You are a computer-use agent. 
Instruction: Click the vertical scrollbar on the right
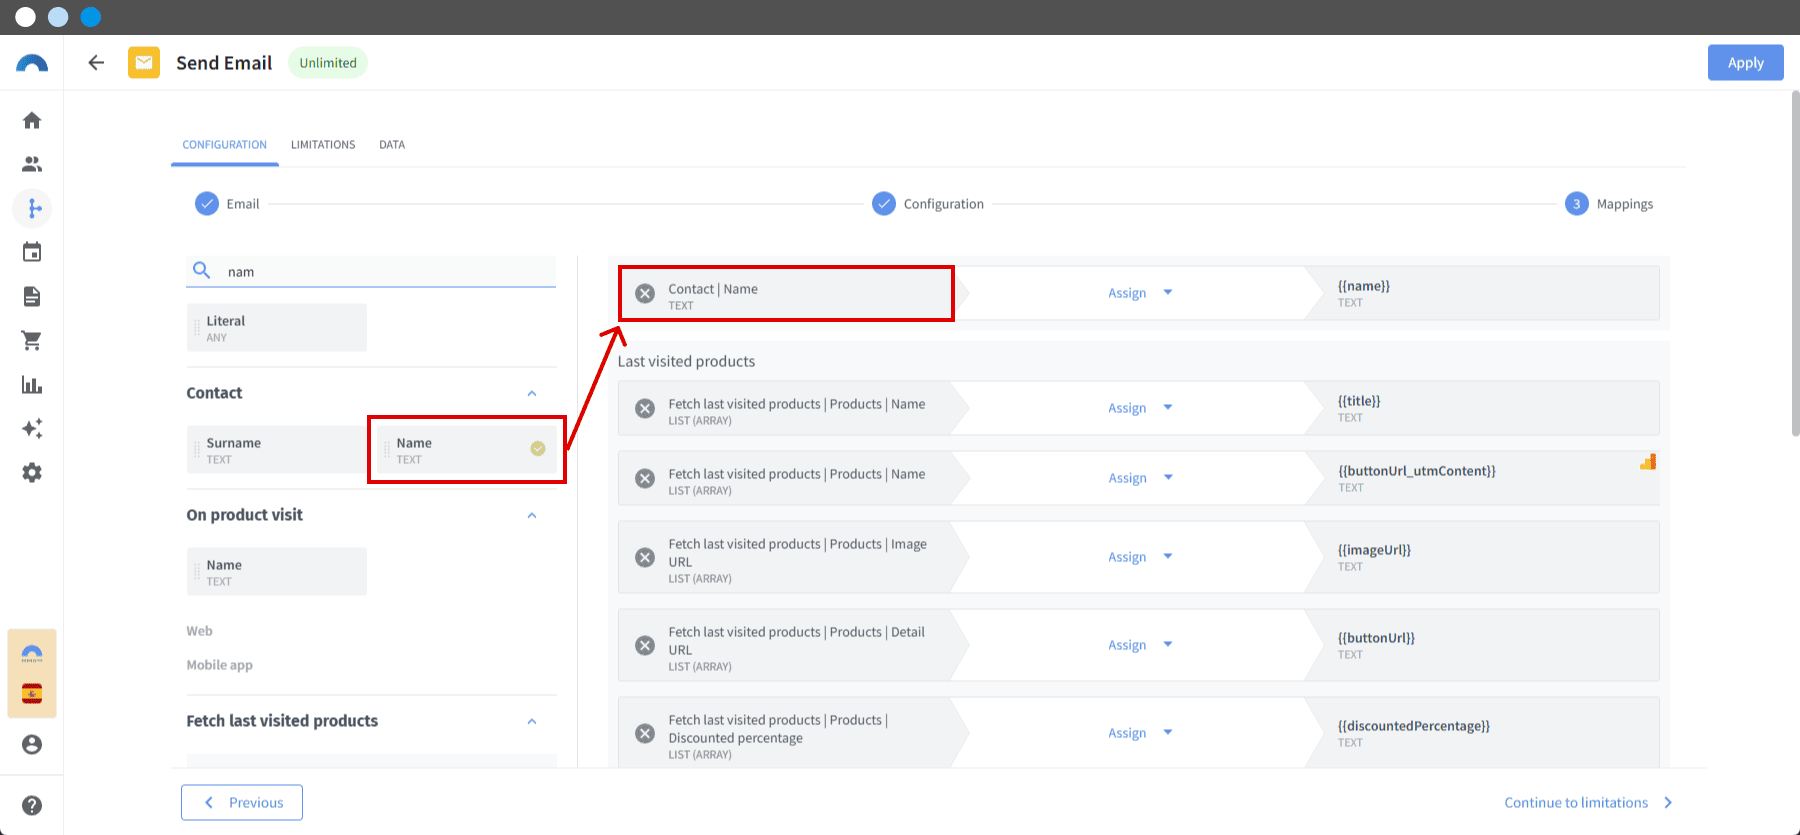point(1795,264)
